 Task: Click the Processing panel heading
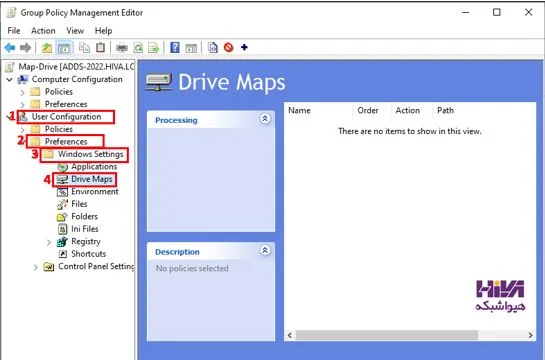[x=176, y=120]
